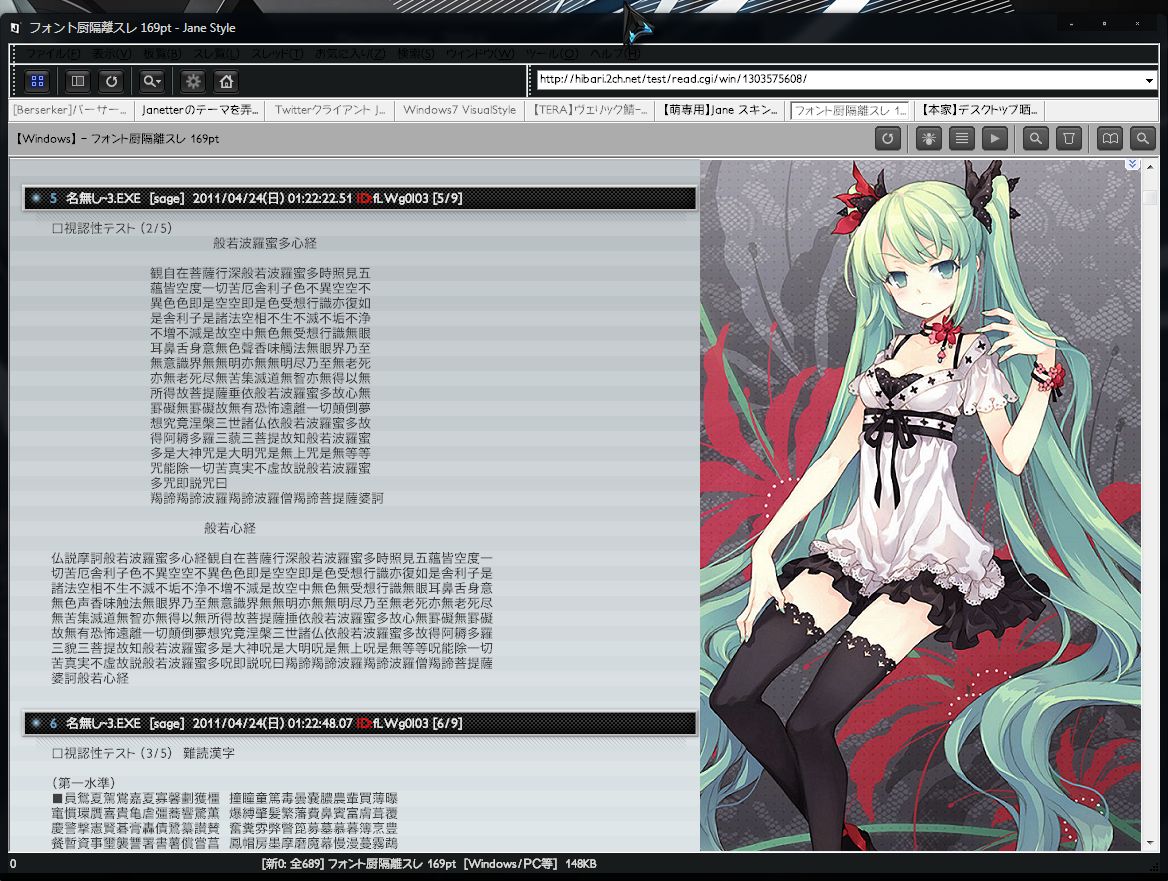The width and height of the screenshot is (1168, 881).
Task: Click poster name 名無し~3.EXE on post 5
Action: point(103,198)
